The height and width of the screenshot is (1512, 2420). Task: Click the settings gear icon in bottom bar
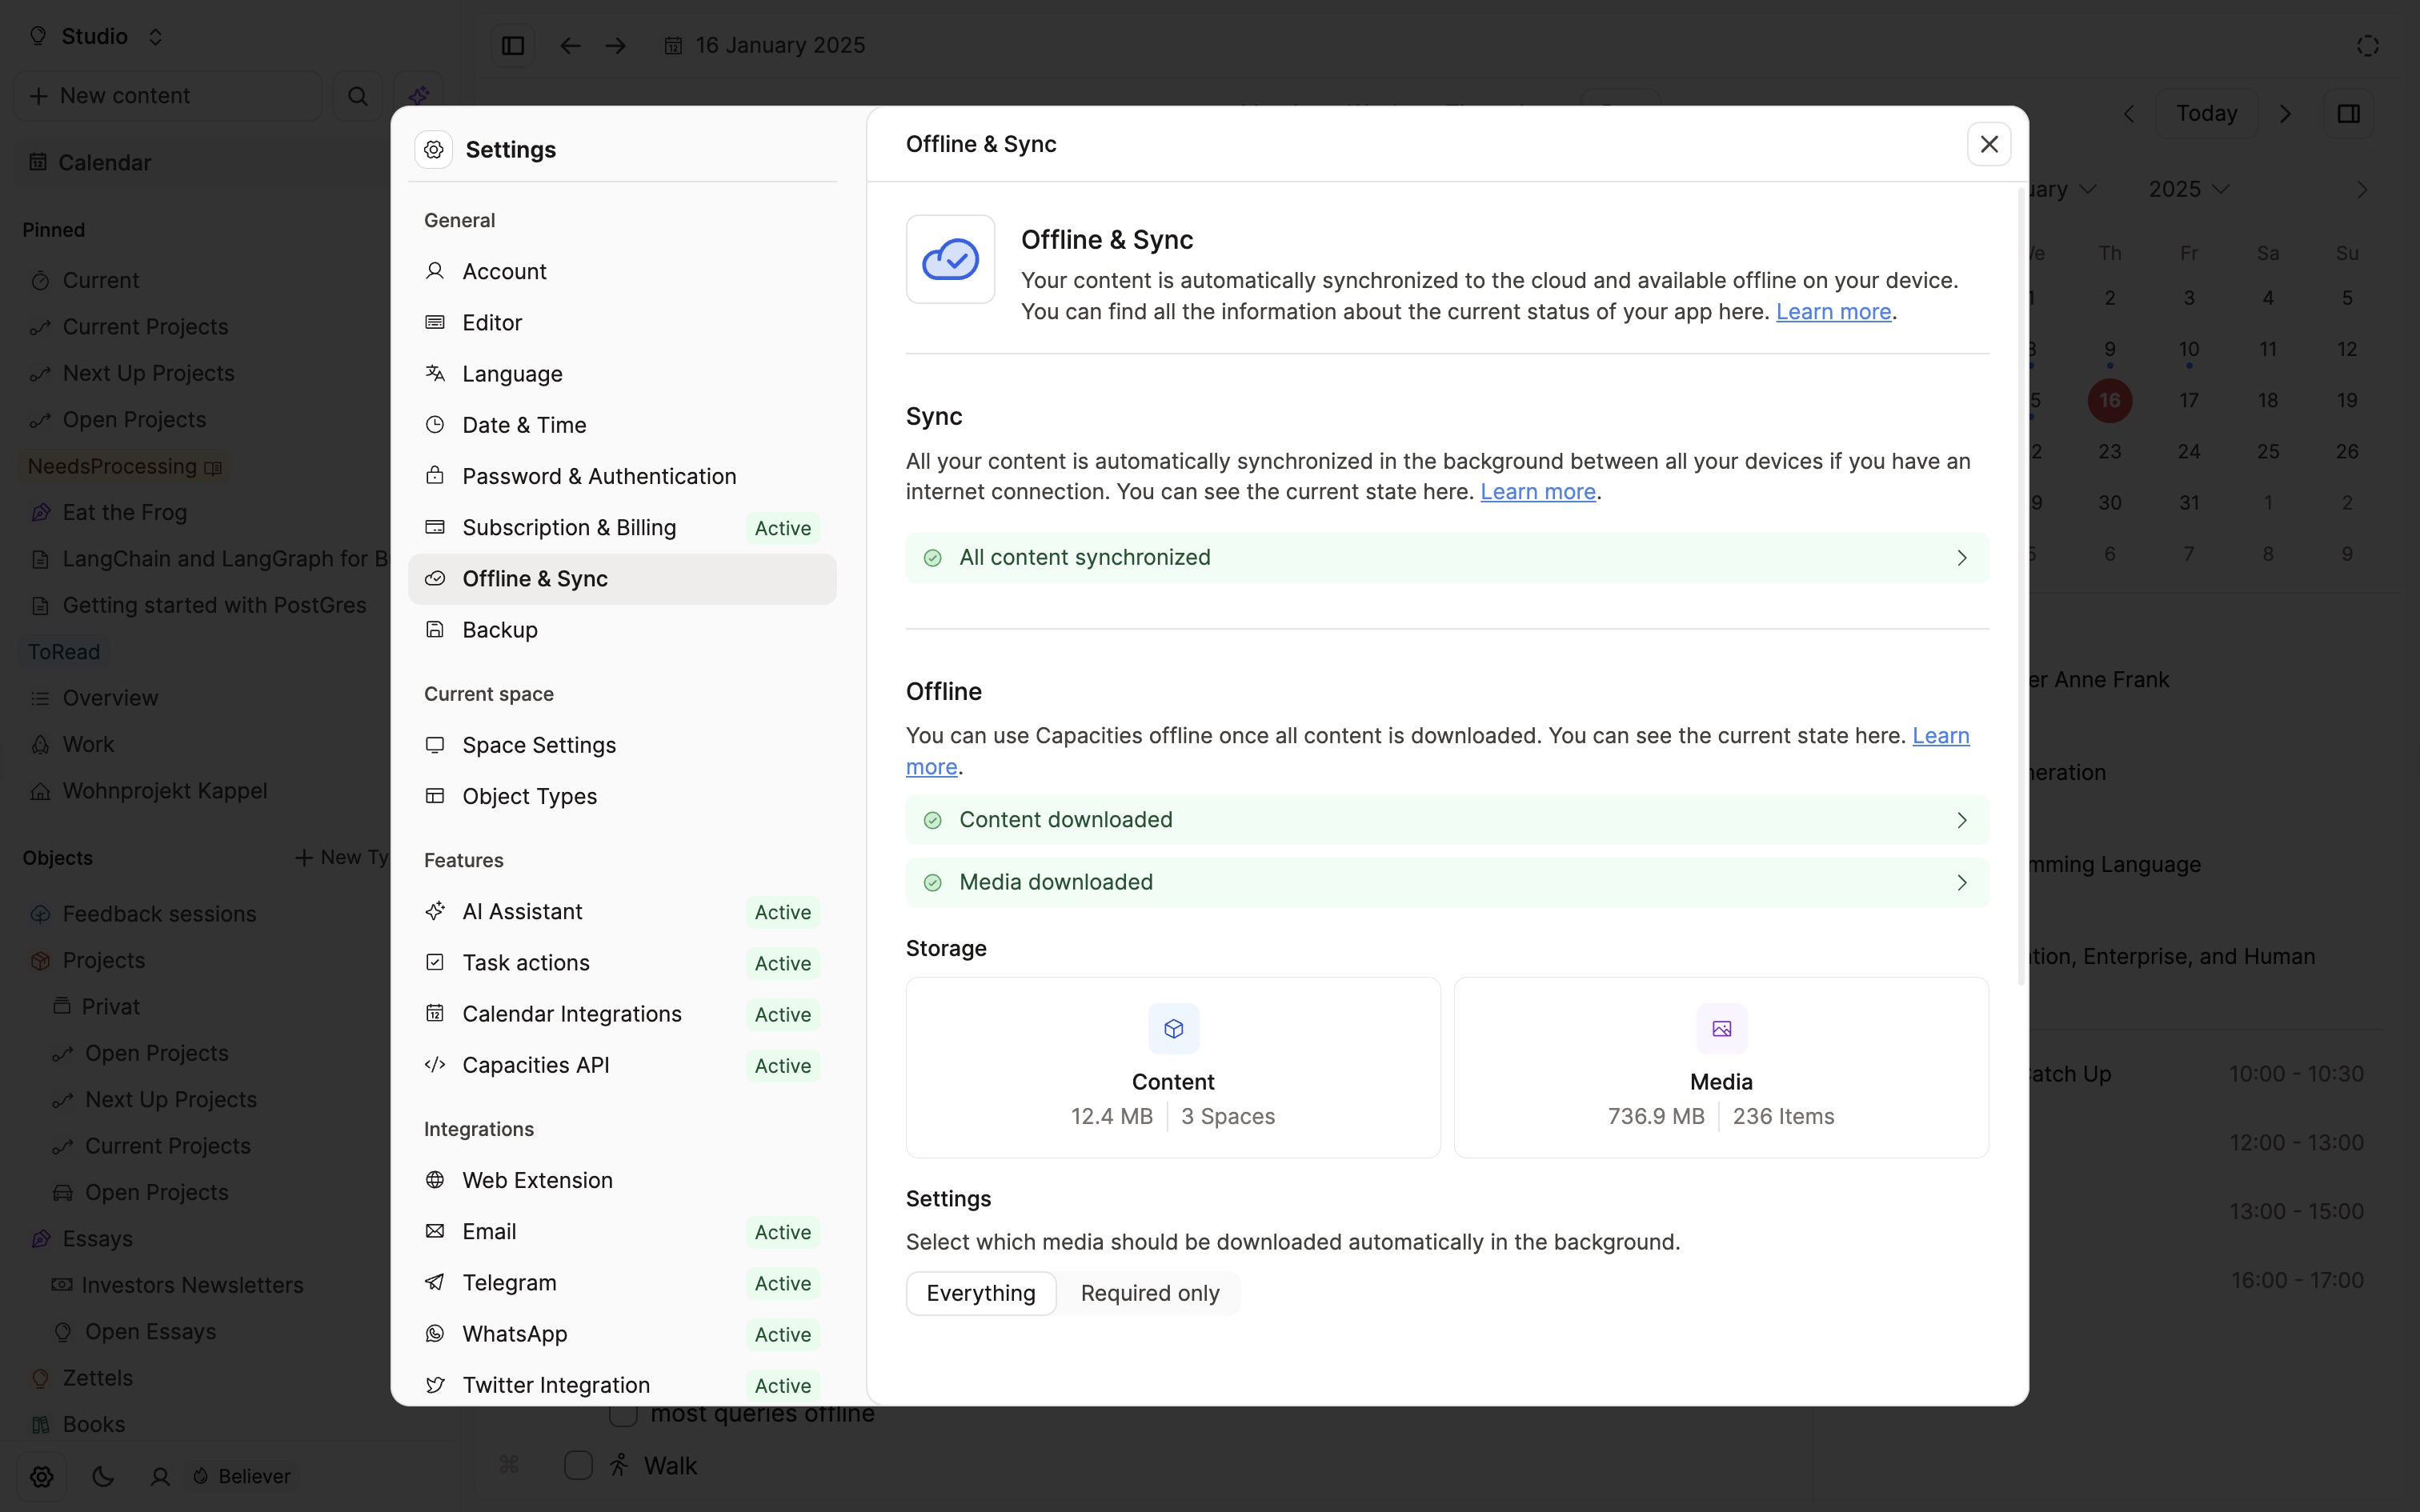pos(41,1476)
